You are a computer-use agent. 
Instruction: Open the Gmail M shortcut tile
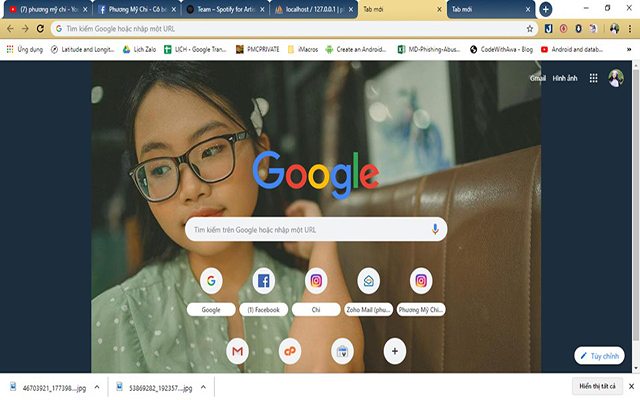(238, 351)
